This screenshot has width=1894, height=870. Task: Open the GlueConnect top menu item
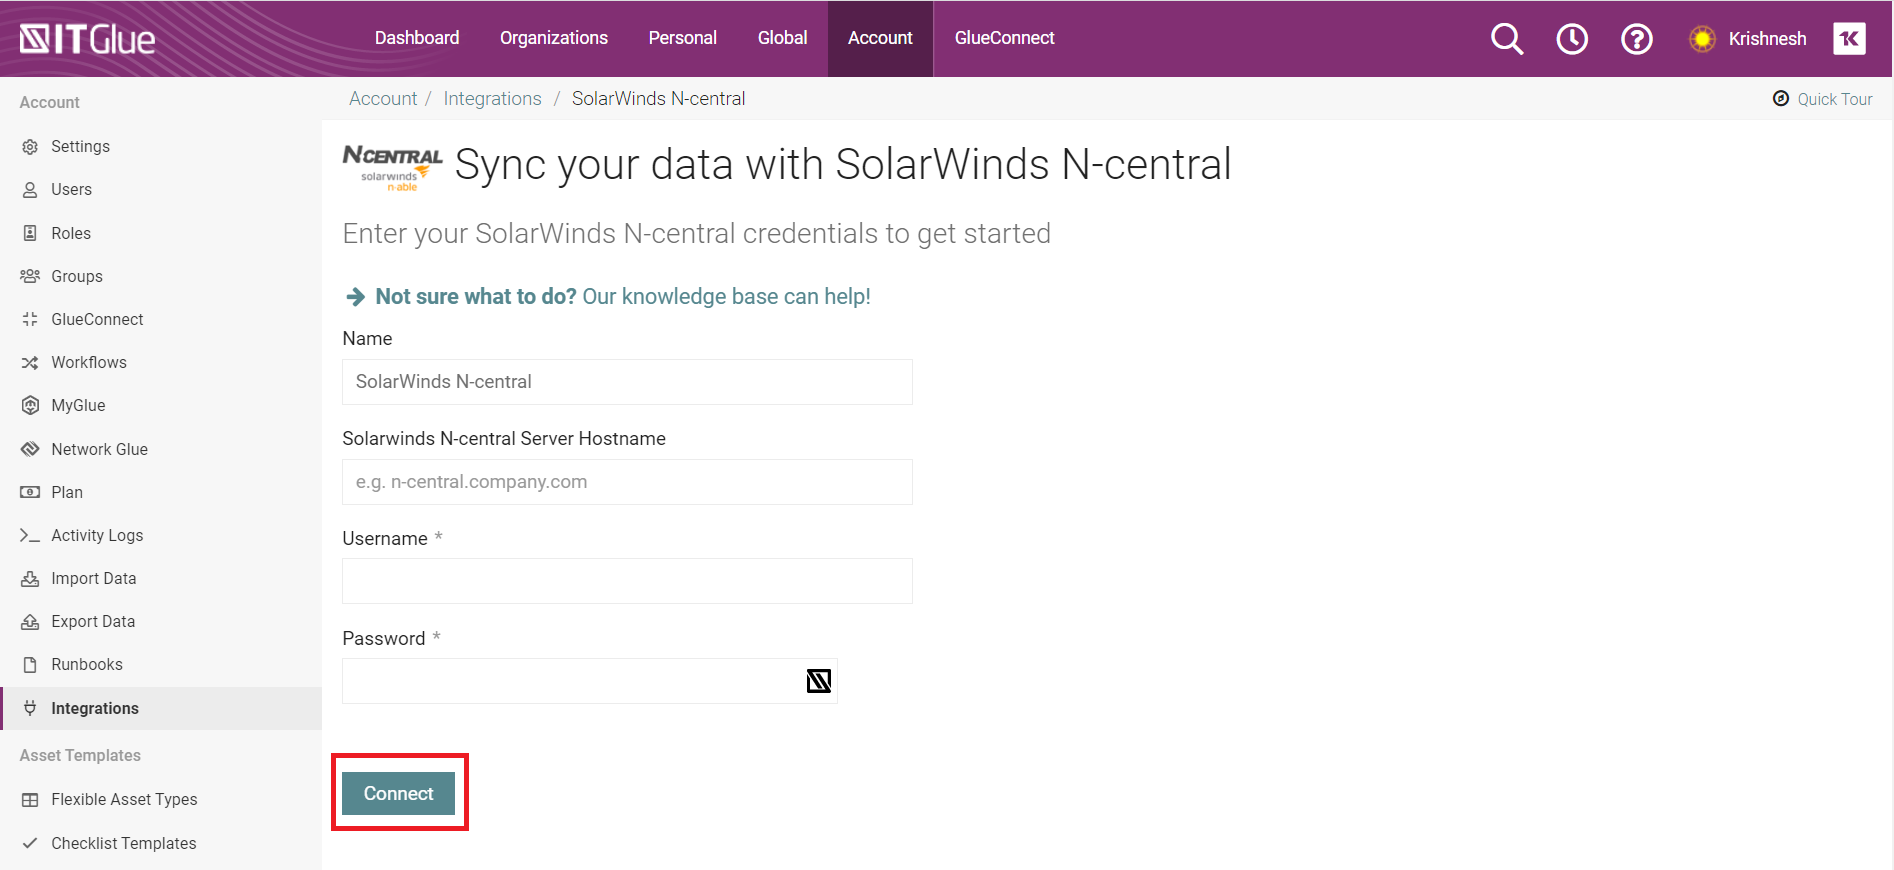pyautogui.click(x=1004, y=38)
